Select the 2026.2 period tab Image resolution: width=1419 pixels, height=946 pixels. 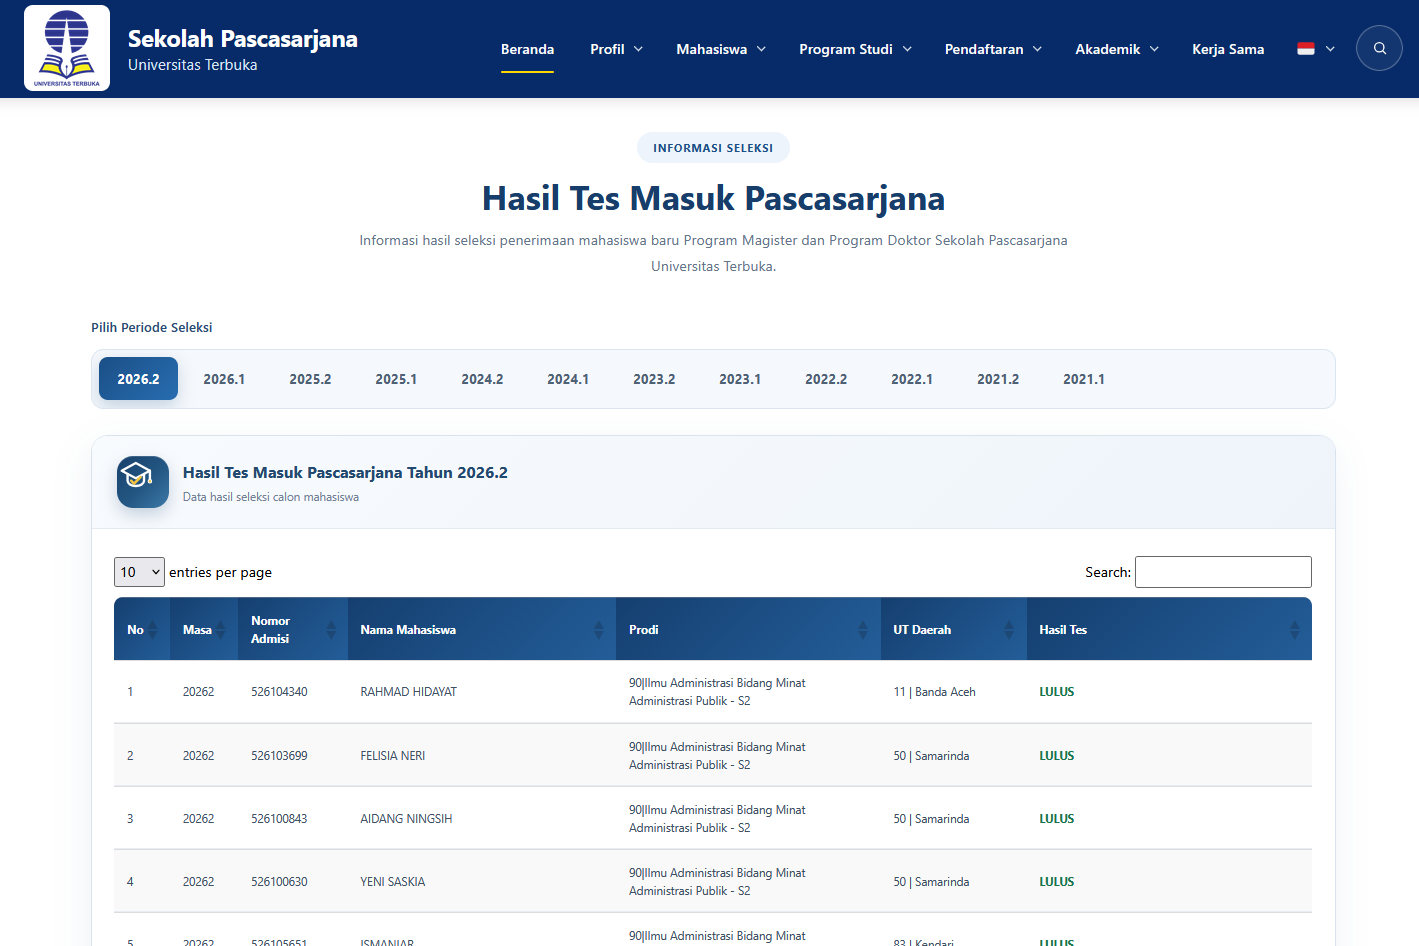[x=138, y=379]
